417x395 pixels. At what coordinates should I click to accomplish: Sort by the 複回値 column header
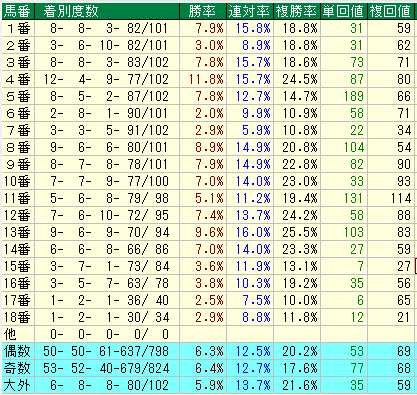click(391, 11)
